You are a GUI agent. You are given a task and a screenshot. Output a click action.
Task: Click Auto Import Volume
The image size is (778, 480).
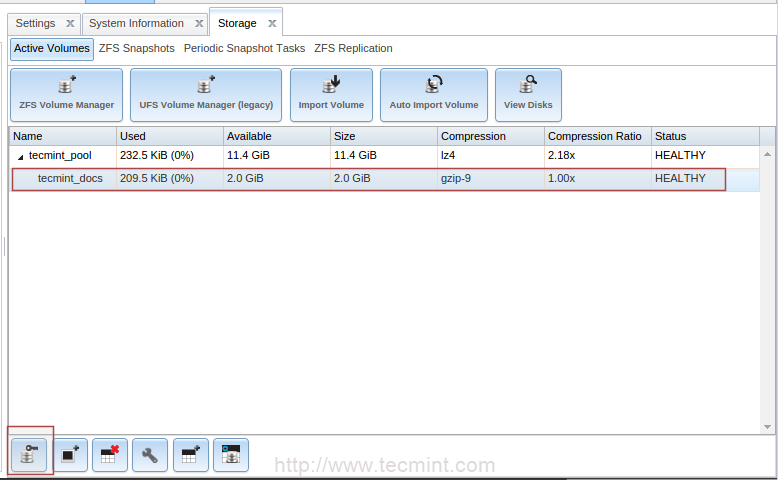tap(434, 95)
